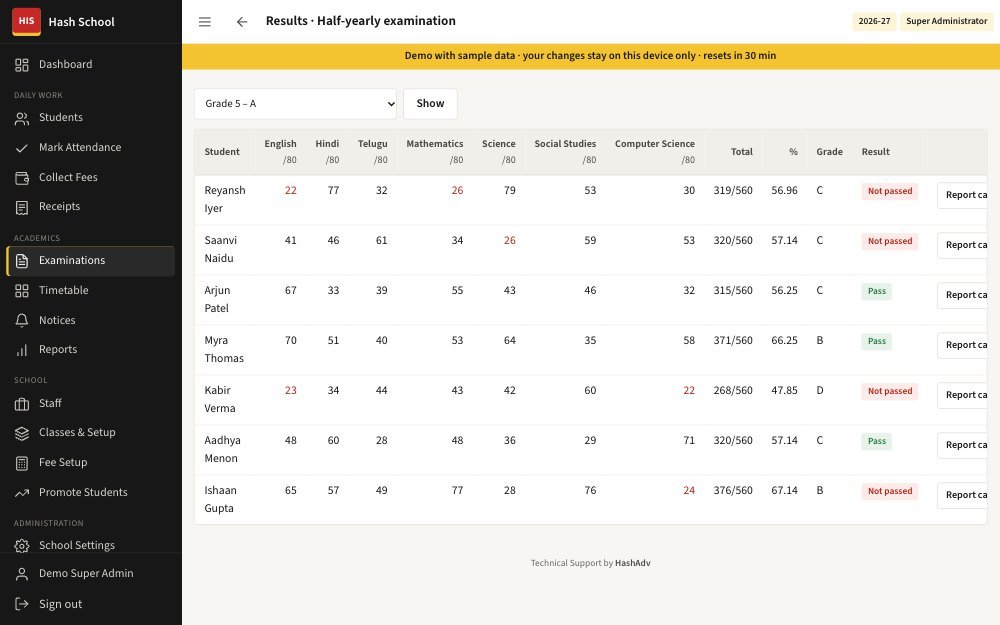Open Dashboard from the sidebar
The image size is (1000, 625).
tap(91, 64)
